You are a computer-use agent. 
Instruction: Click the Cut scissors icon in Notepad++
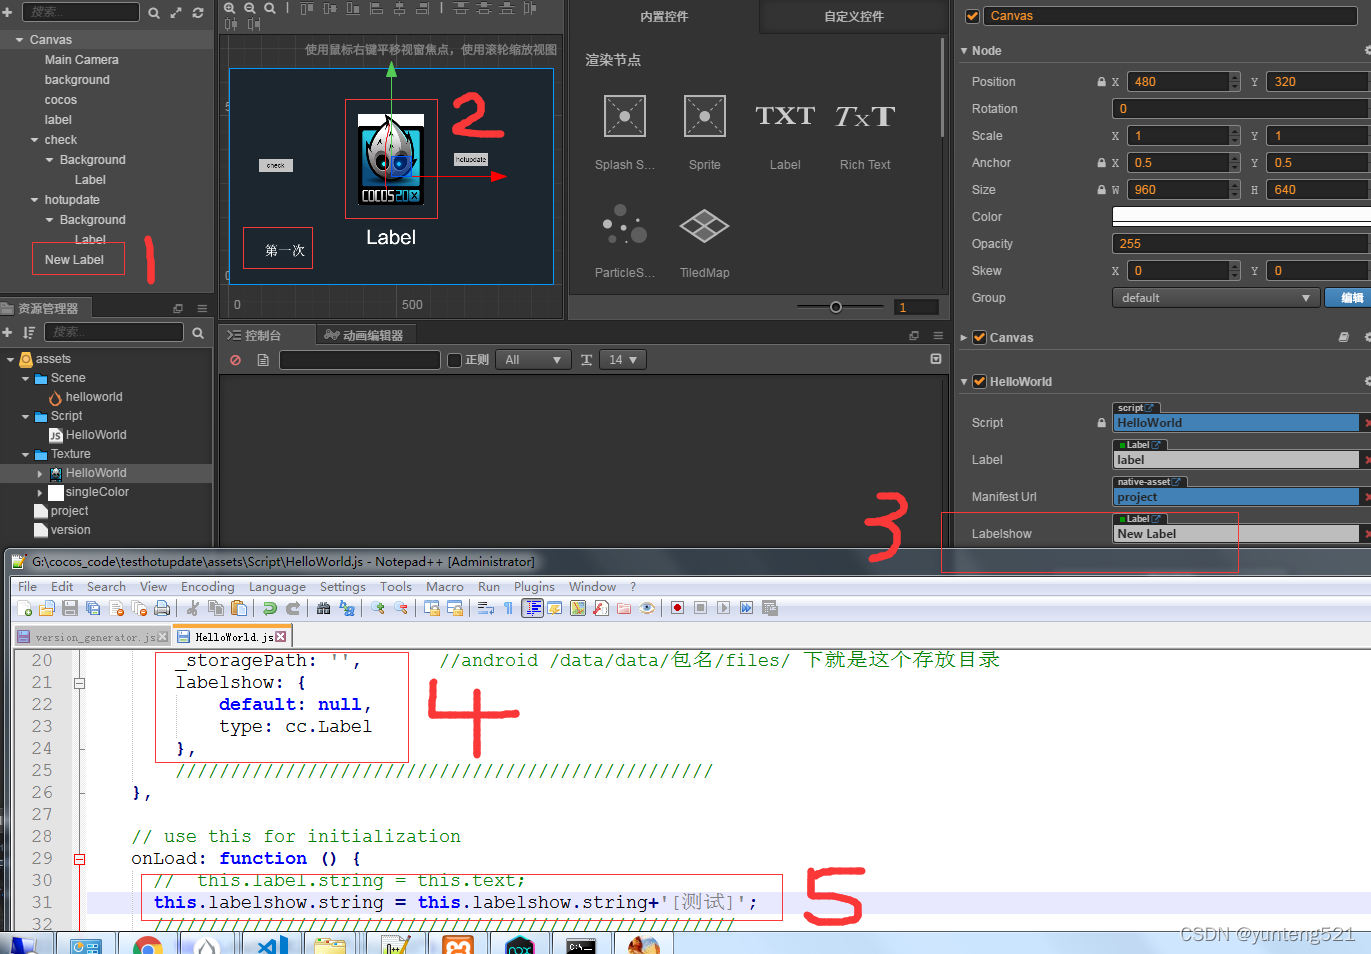(x=192, y=608)
